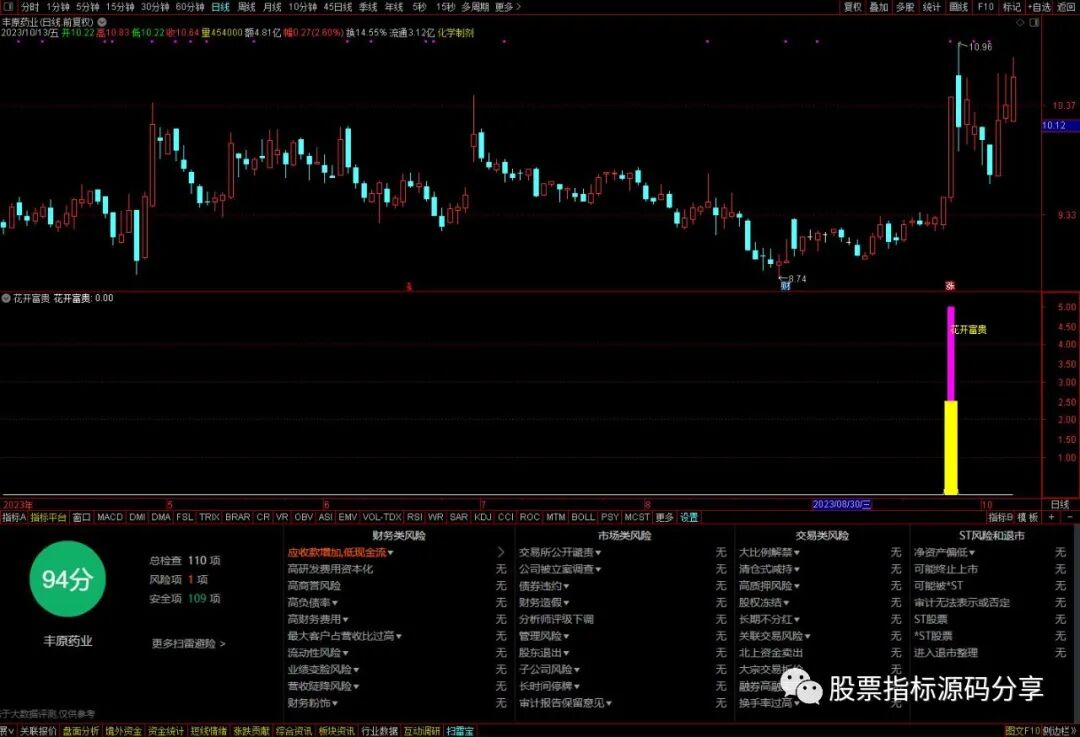Viewport: 1080px width, 737px height.
Task: Open 指标平台 indicator platform
Action: click(x=48, y=517)
